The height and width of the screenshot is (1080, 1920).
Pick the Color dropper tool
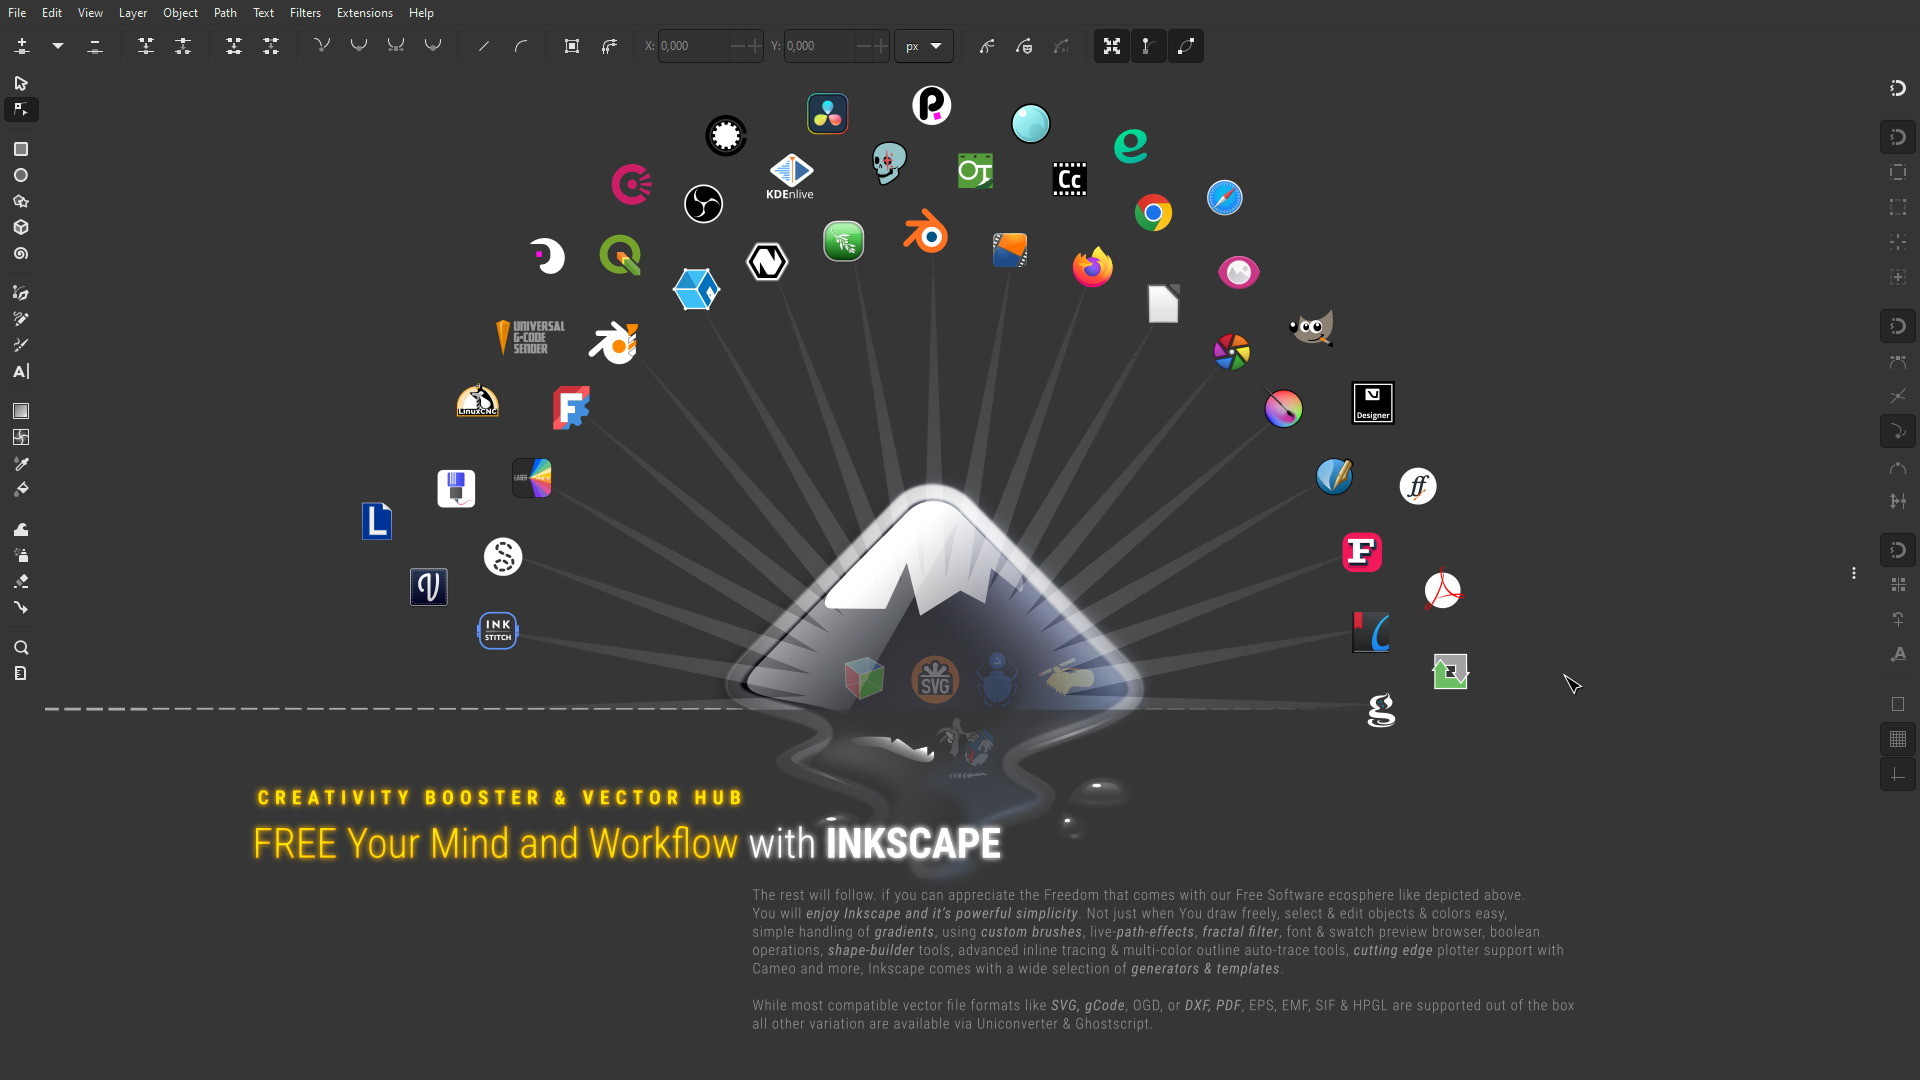tap(21, 463)
